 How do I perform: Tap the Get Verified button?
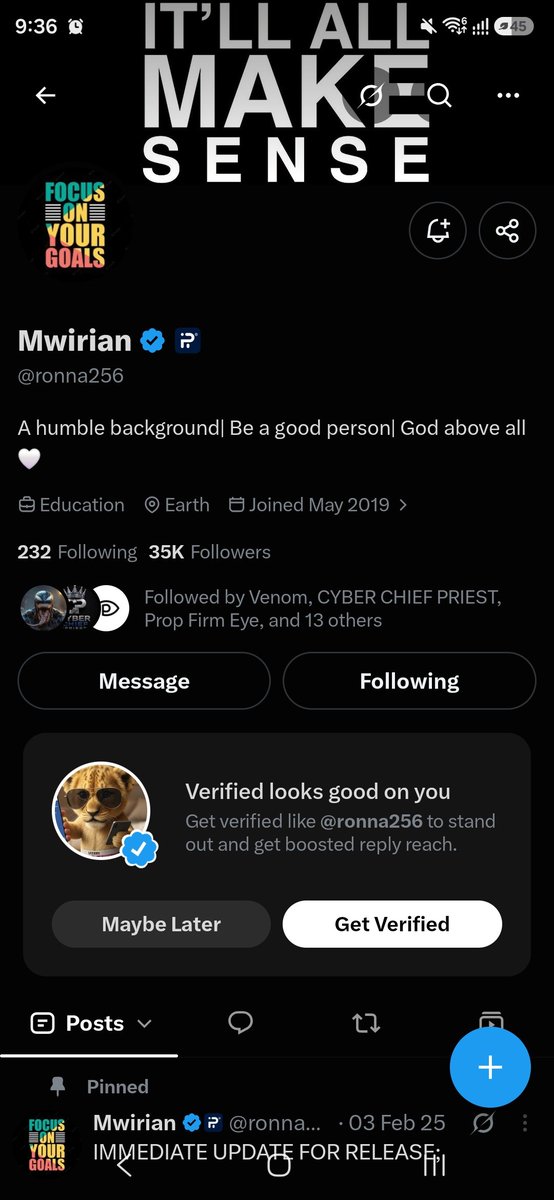tap(392, 924)
